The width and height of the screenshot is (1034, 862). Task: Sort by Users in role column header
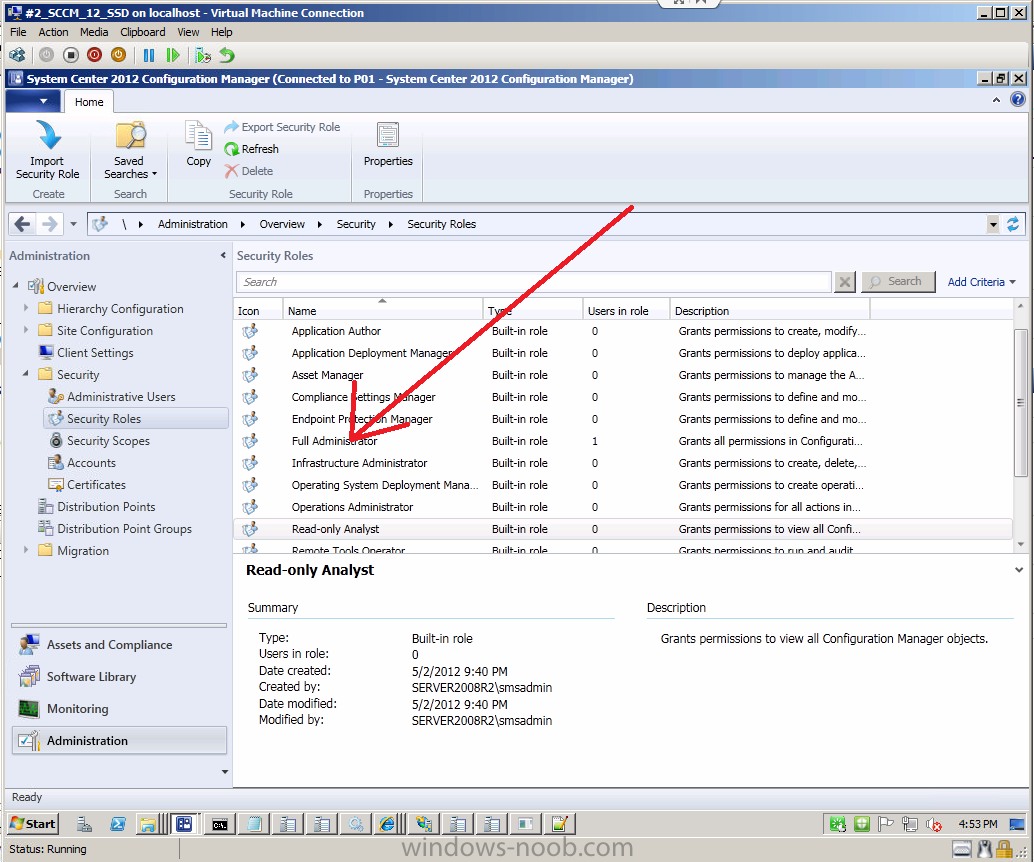[x=625, y=310]
